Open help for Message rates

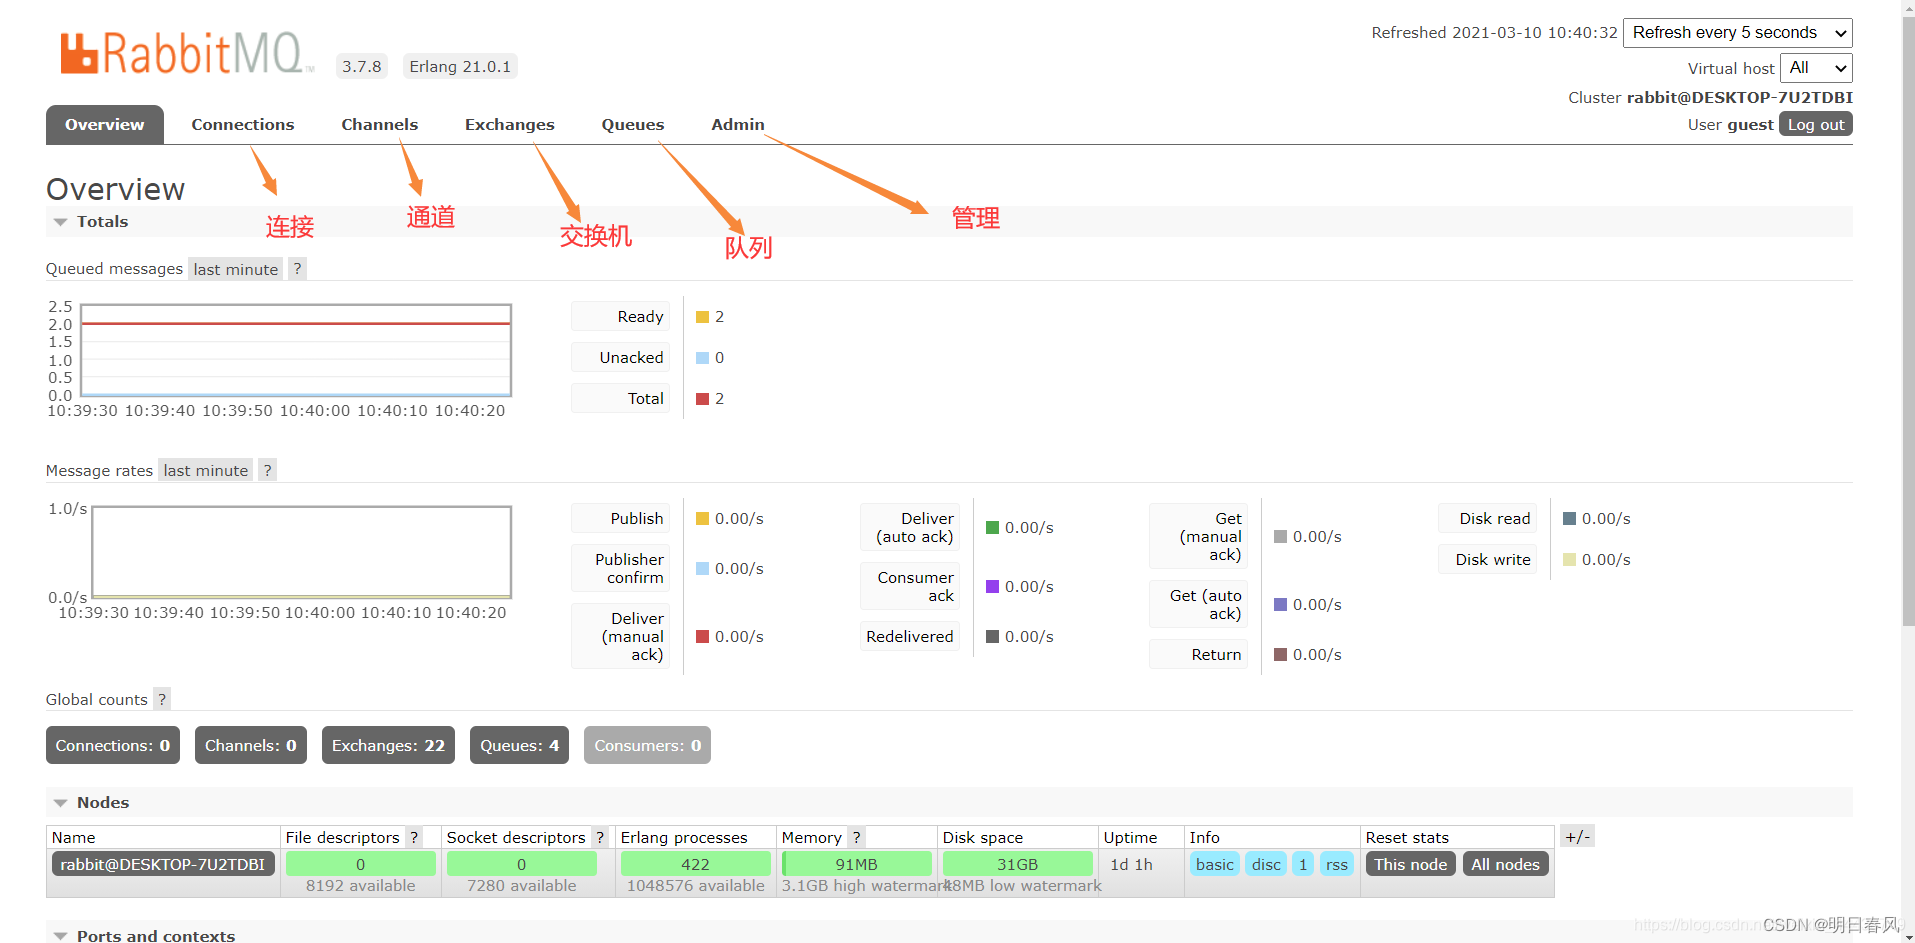click(267, 470)
